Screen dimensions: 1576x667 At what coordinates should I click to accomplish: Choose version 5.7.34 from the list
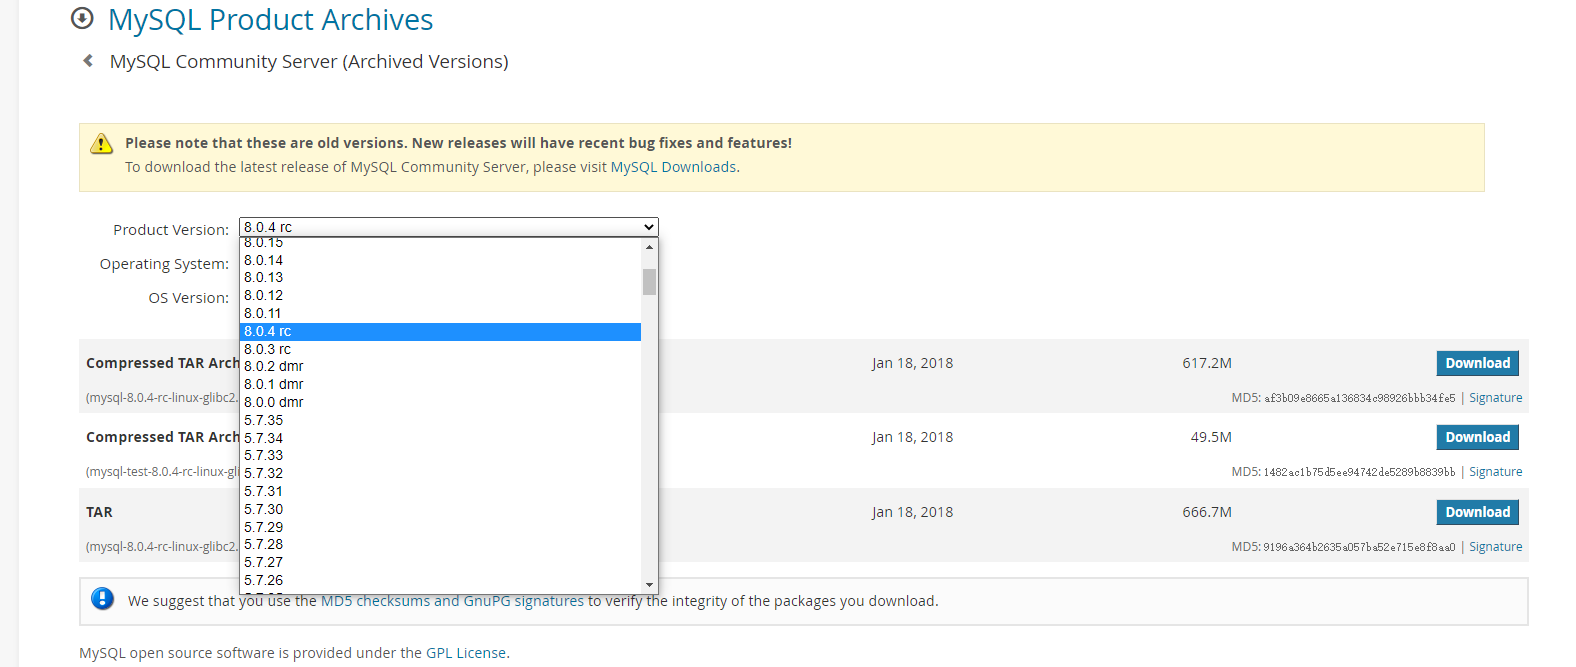click(x=440, y=438)
